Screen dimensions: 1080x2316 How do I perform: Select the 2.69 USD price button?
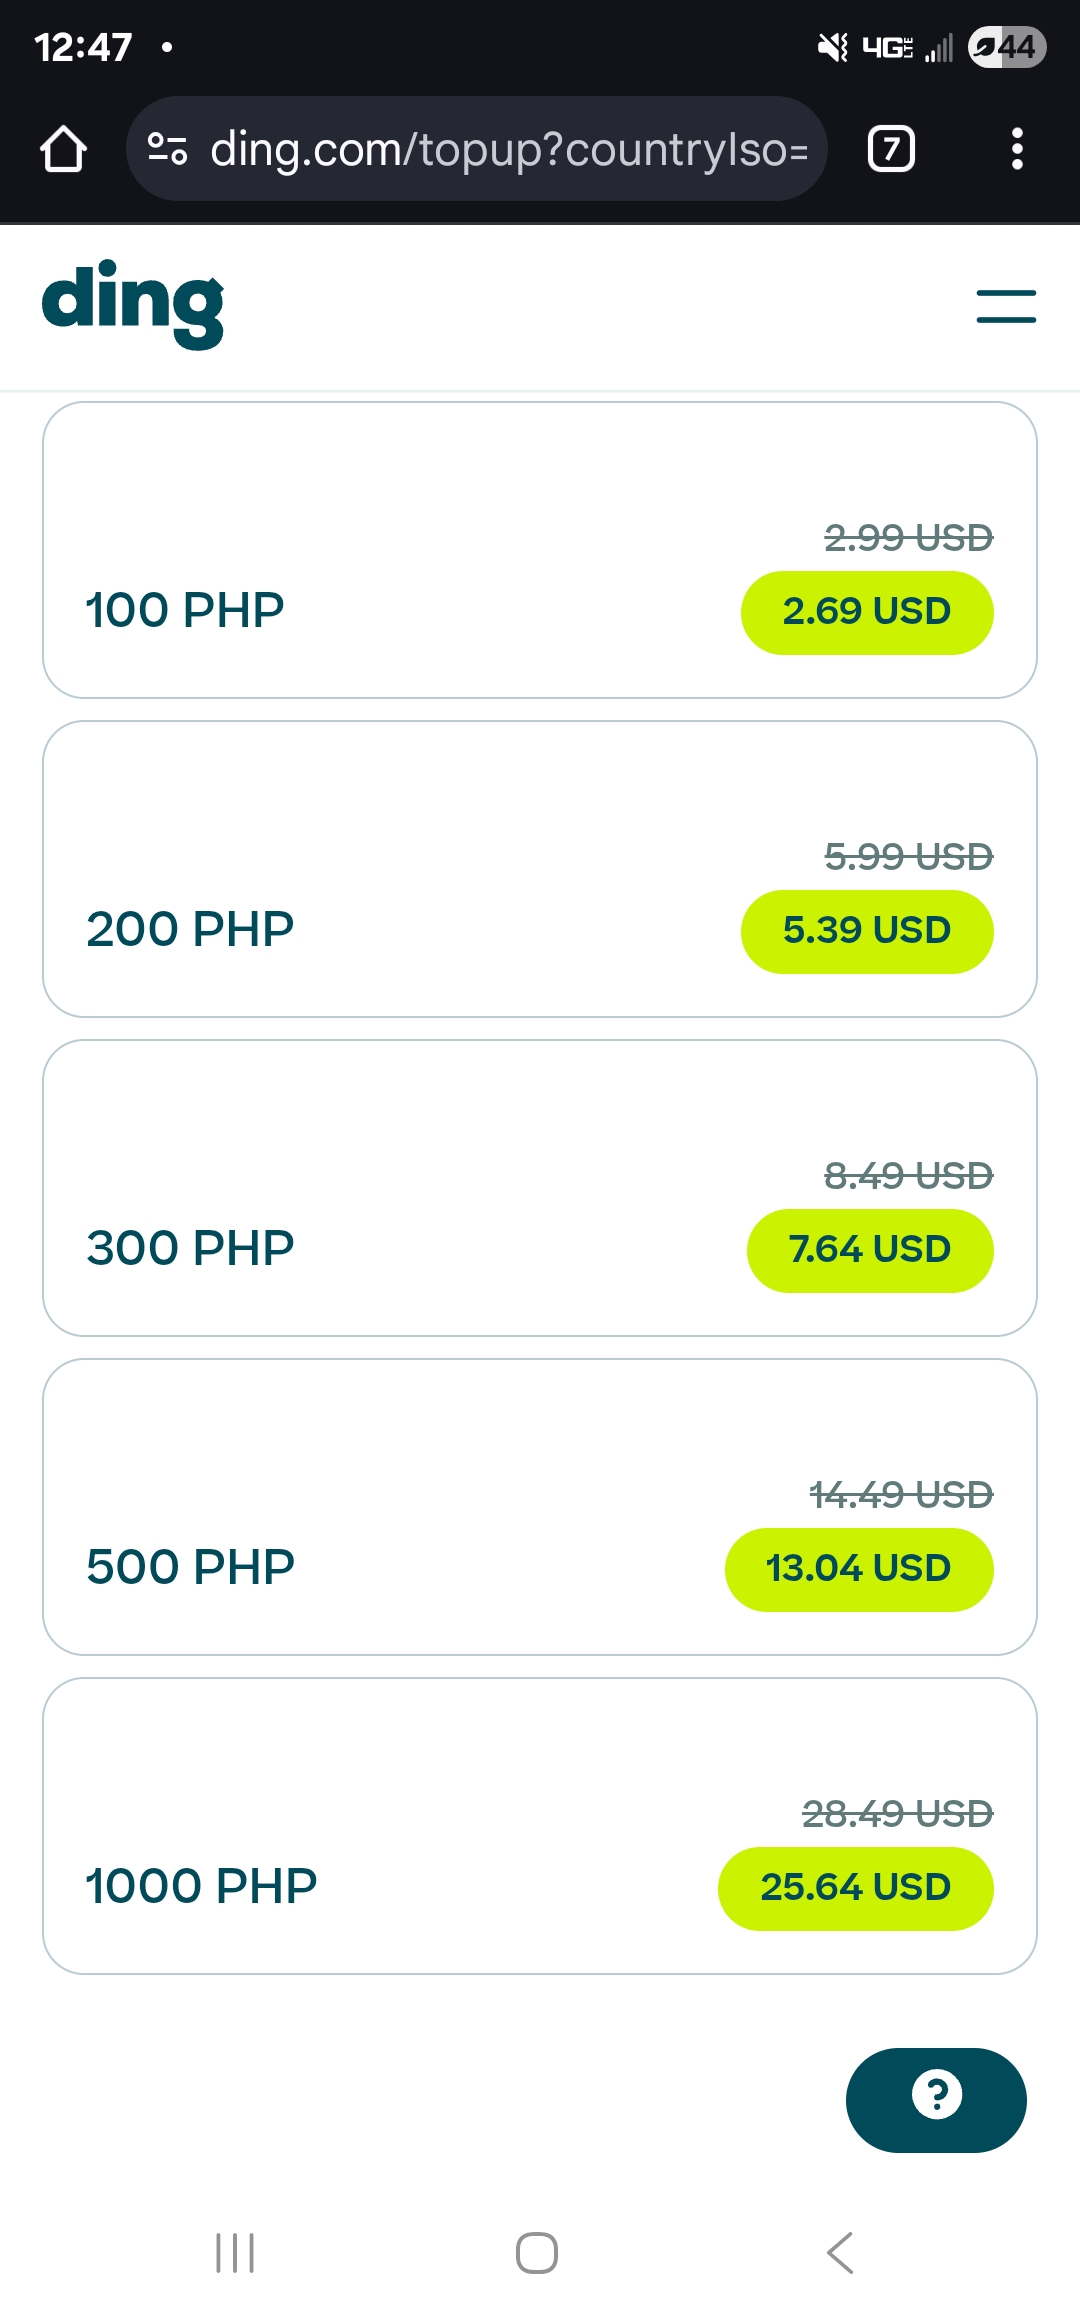(x=866, y=612)
